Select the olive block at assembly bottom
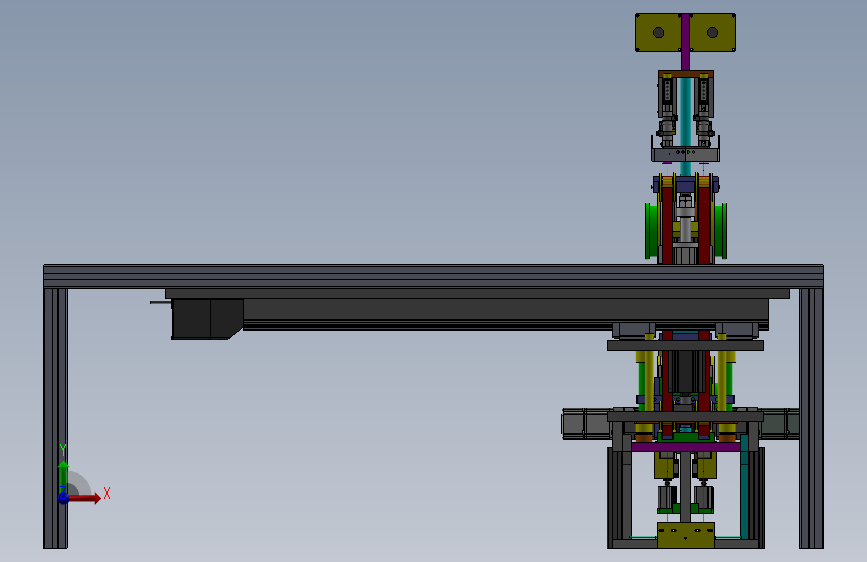867x562 pixels. tap(686, 535)
